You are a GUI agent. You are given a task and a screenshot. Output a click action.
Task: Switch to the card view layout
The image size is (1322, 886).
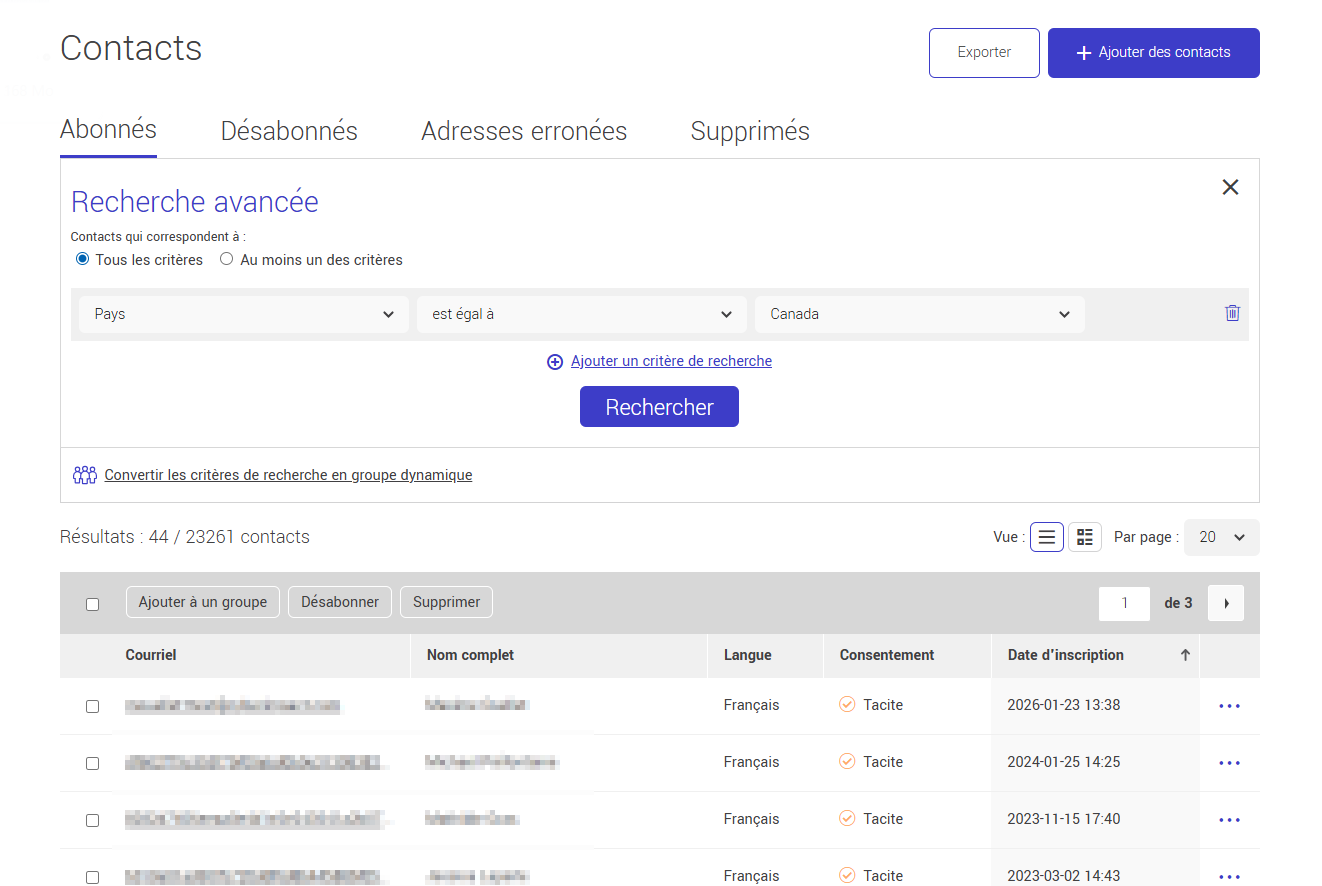[1085, 537]
